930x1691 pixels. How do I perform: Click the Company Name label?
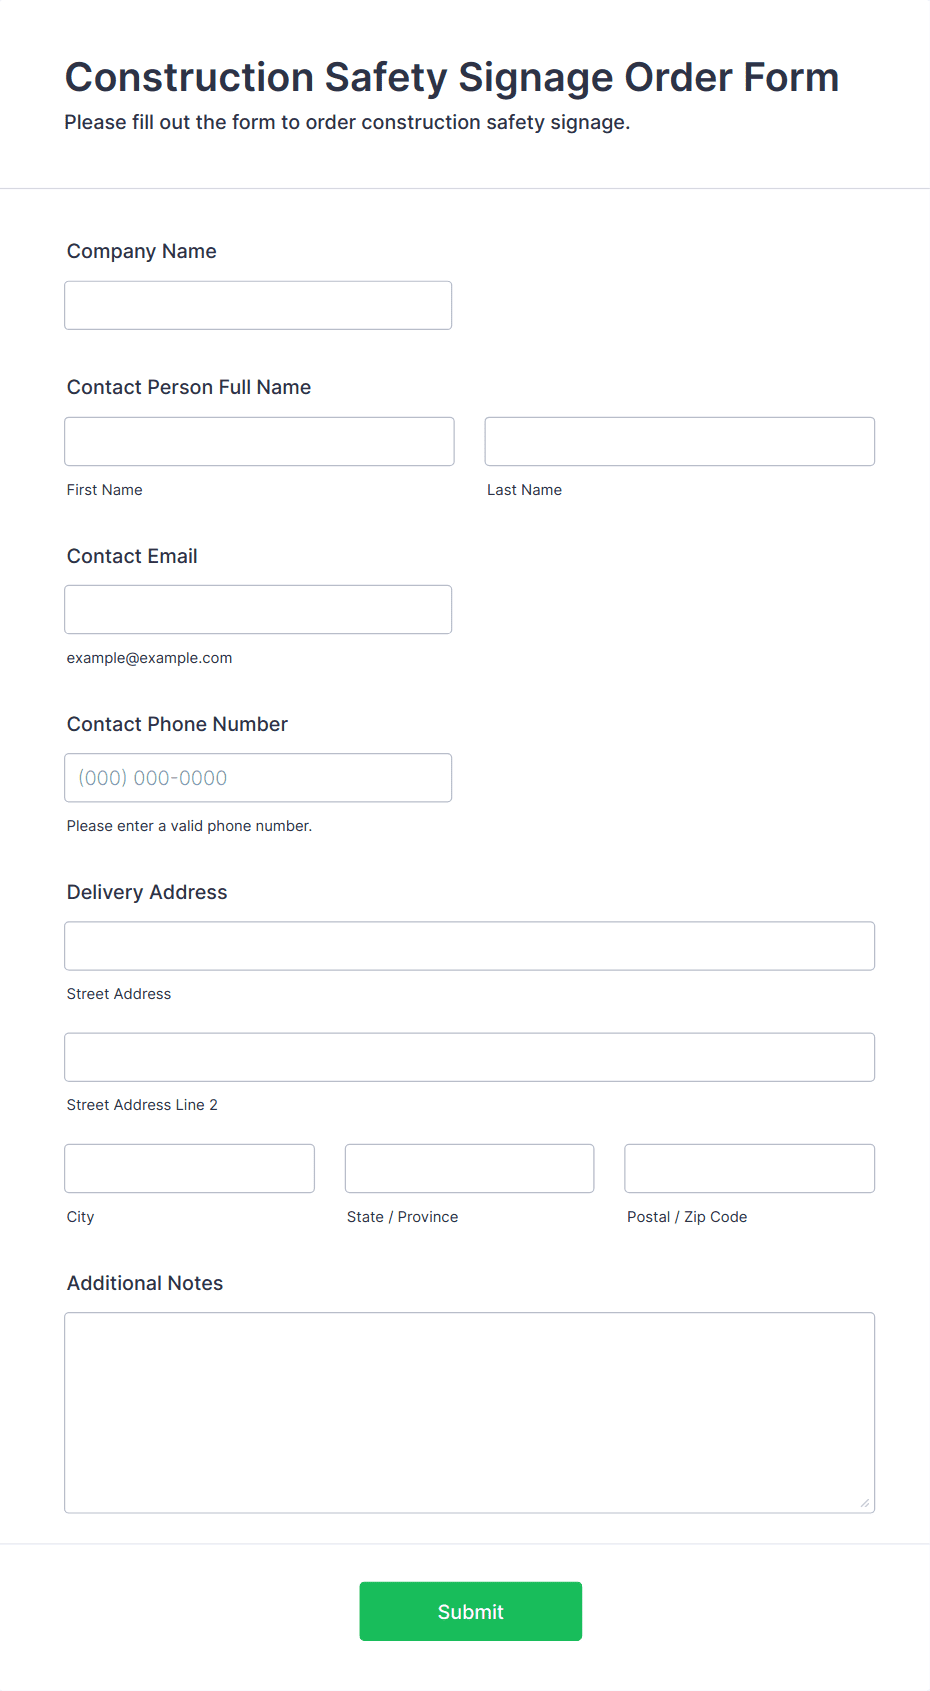[142, 251]
